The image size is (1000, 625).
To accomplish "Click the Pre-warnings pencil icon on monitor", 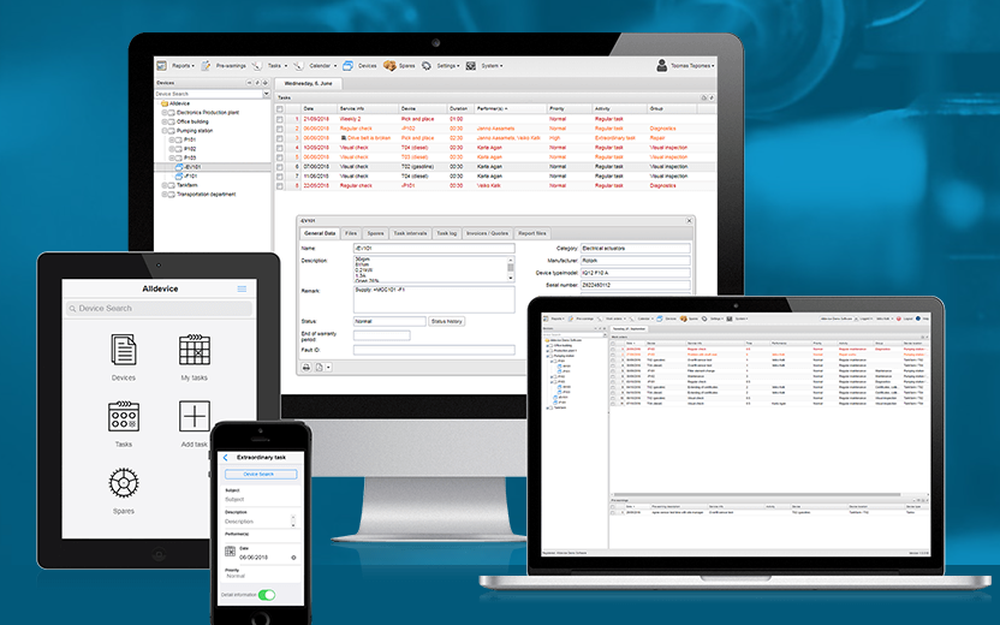I will coord(206,66).
